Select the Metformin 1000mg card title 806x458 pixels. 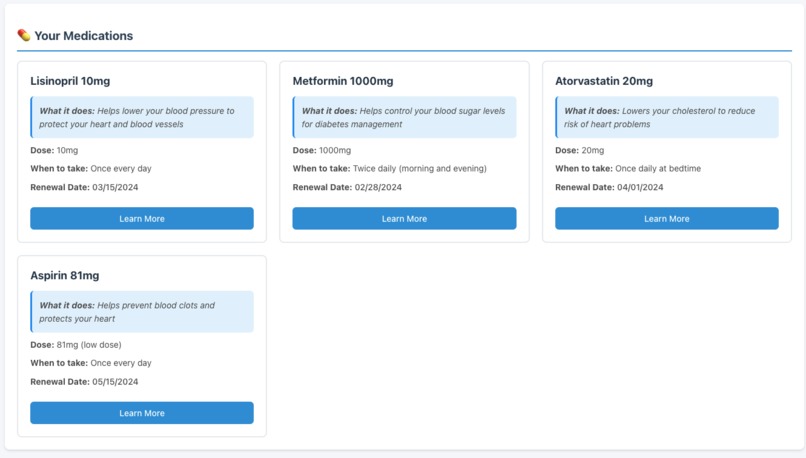(x=343, y=81)
